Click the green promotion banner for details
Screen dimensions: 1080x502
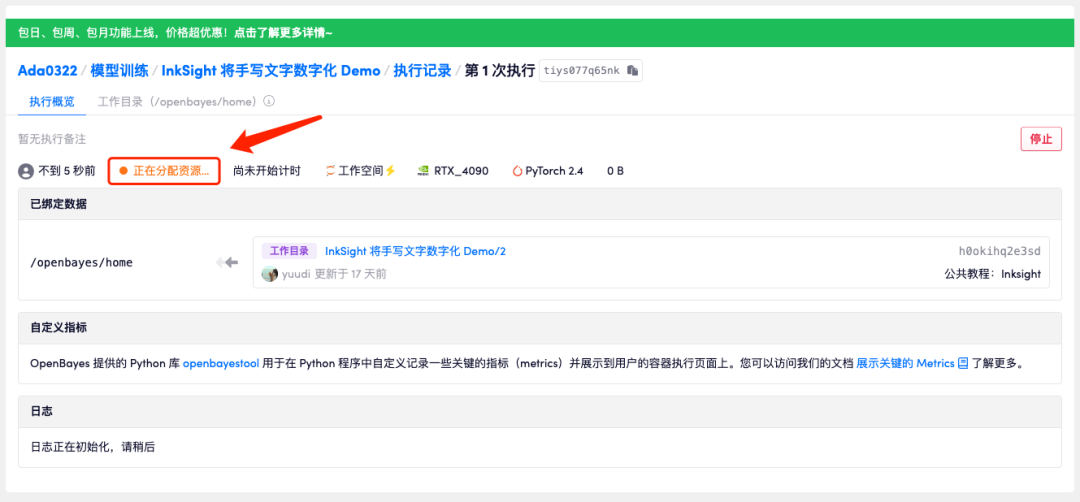click(x=540, y=33)
